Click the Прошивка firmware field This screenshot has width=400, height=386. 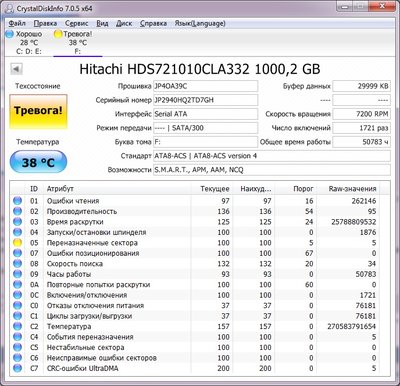pos(205,86)
